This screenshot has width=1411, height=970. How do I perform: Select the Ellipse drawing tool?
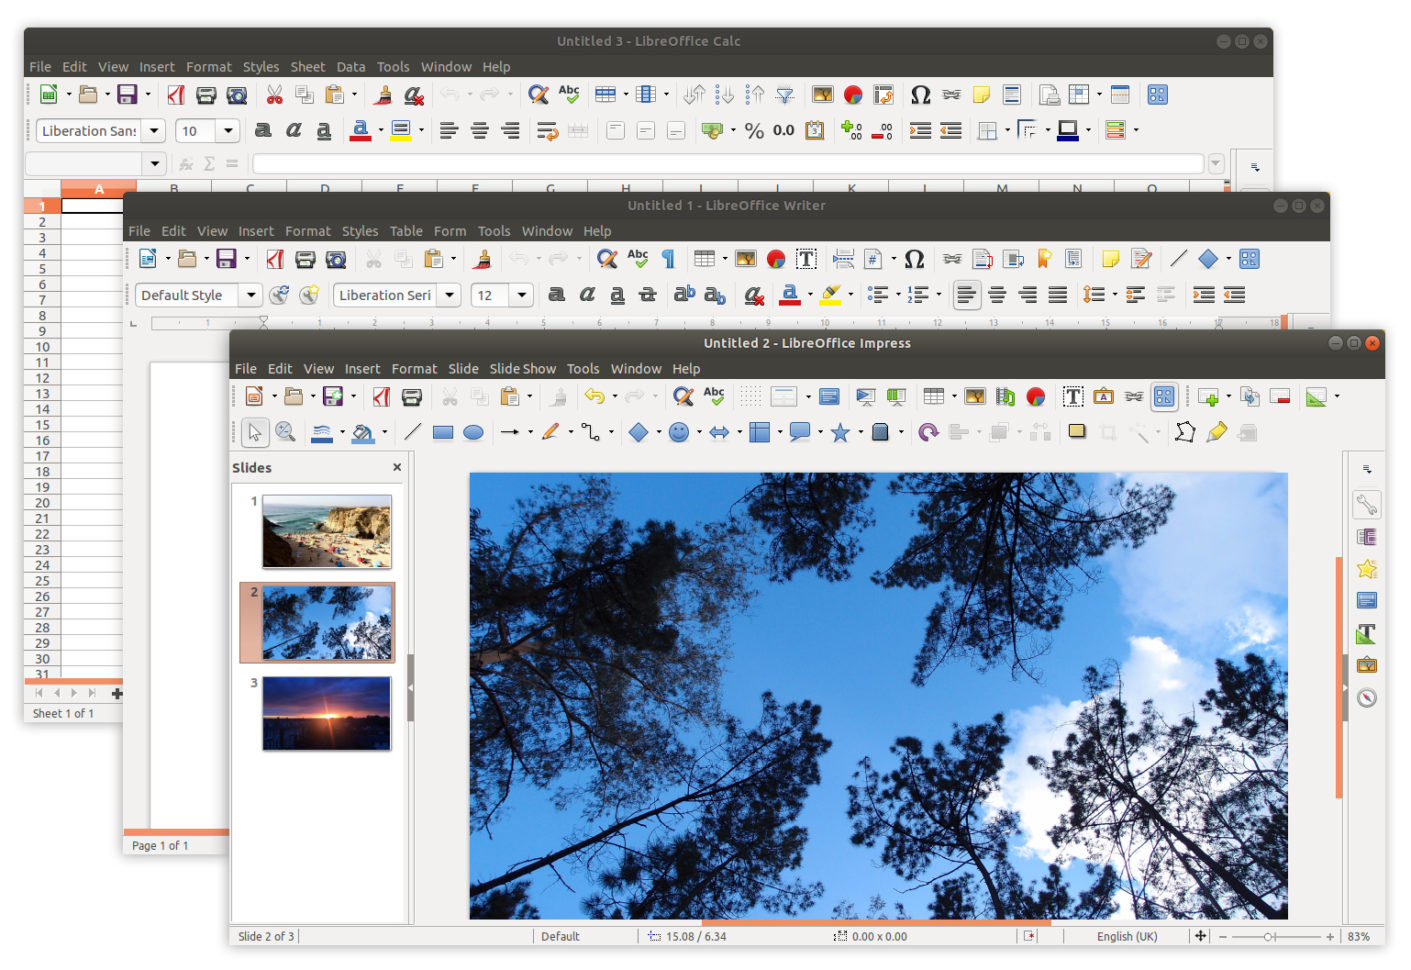click(x=473, y=432)
